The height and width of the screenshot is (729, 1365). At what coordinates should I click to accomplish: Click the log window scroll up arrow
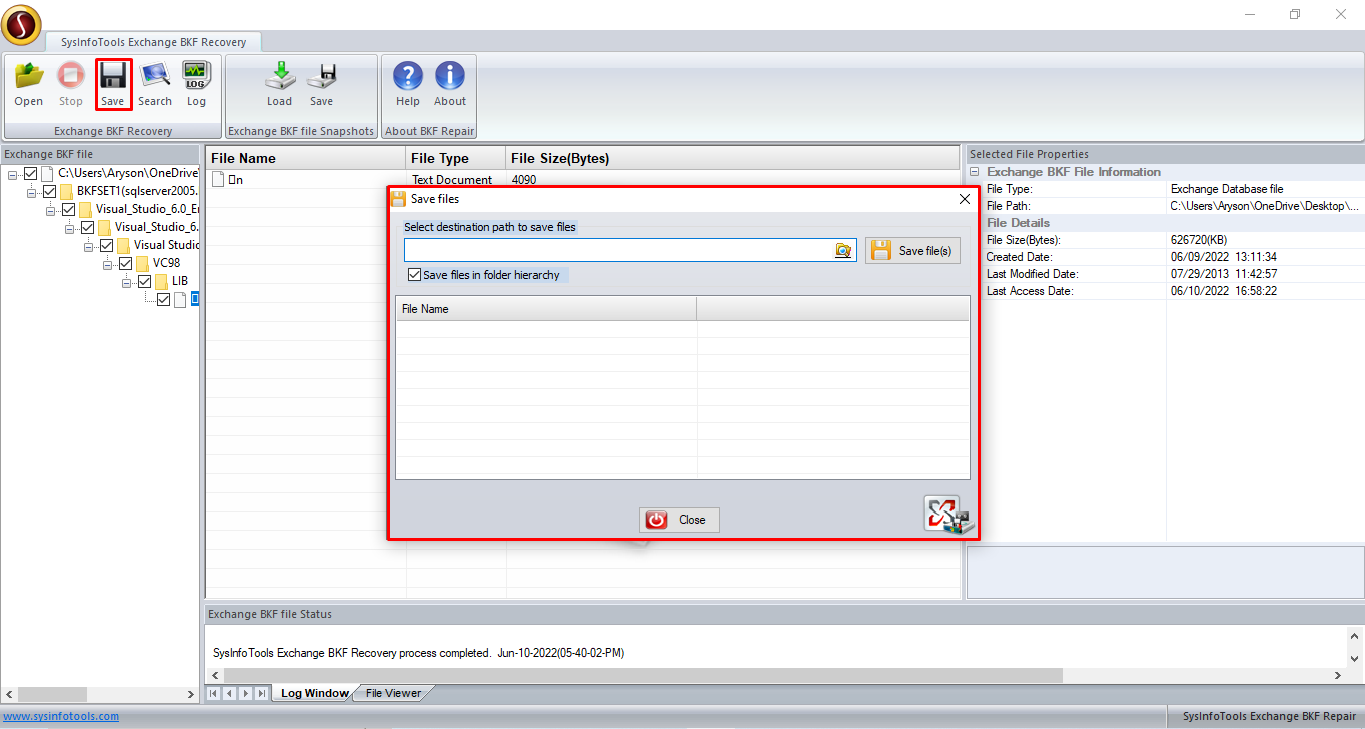pos(1355,635)
